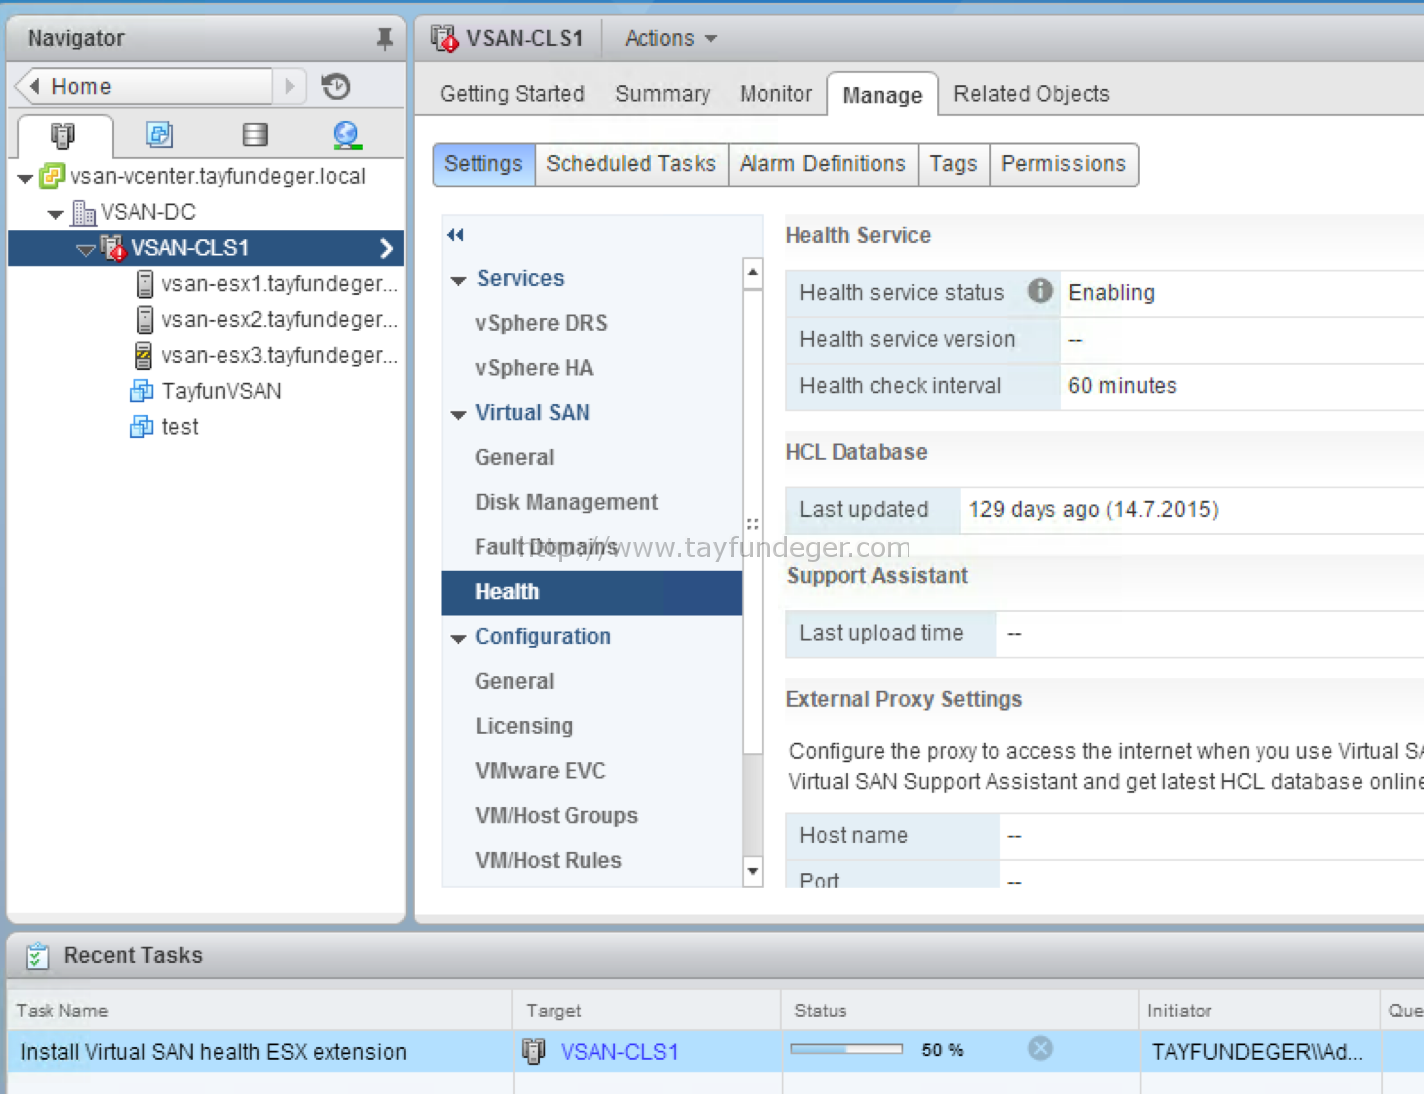The height and width of the screenshot is (1094, 1424).
Task: Open vSphere HA settings
Action: coord(534,368)
